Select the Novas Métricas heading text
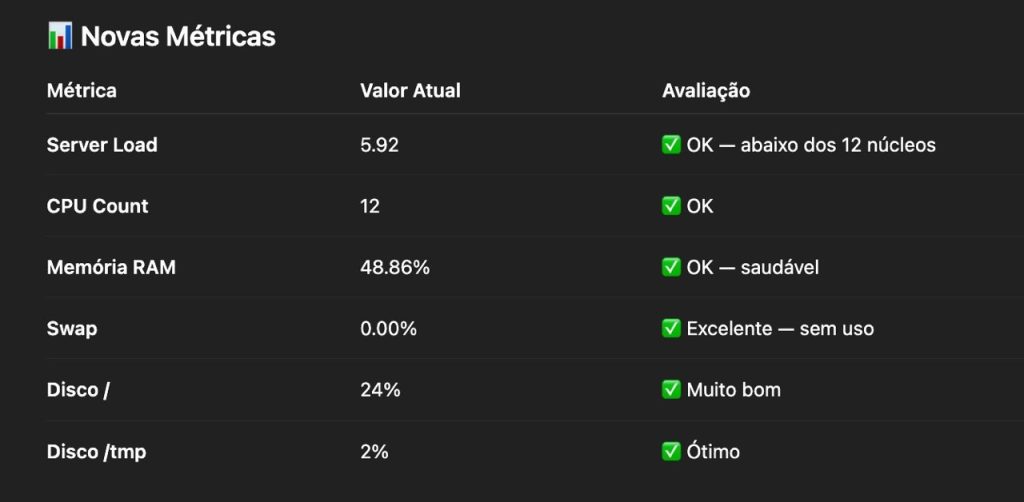Screen dimensions: 1024x502 point(178,37)
